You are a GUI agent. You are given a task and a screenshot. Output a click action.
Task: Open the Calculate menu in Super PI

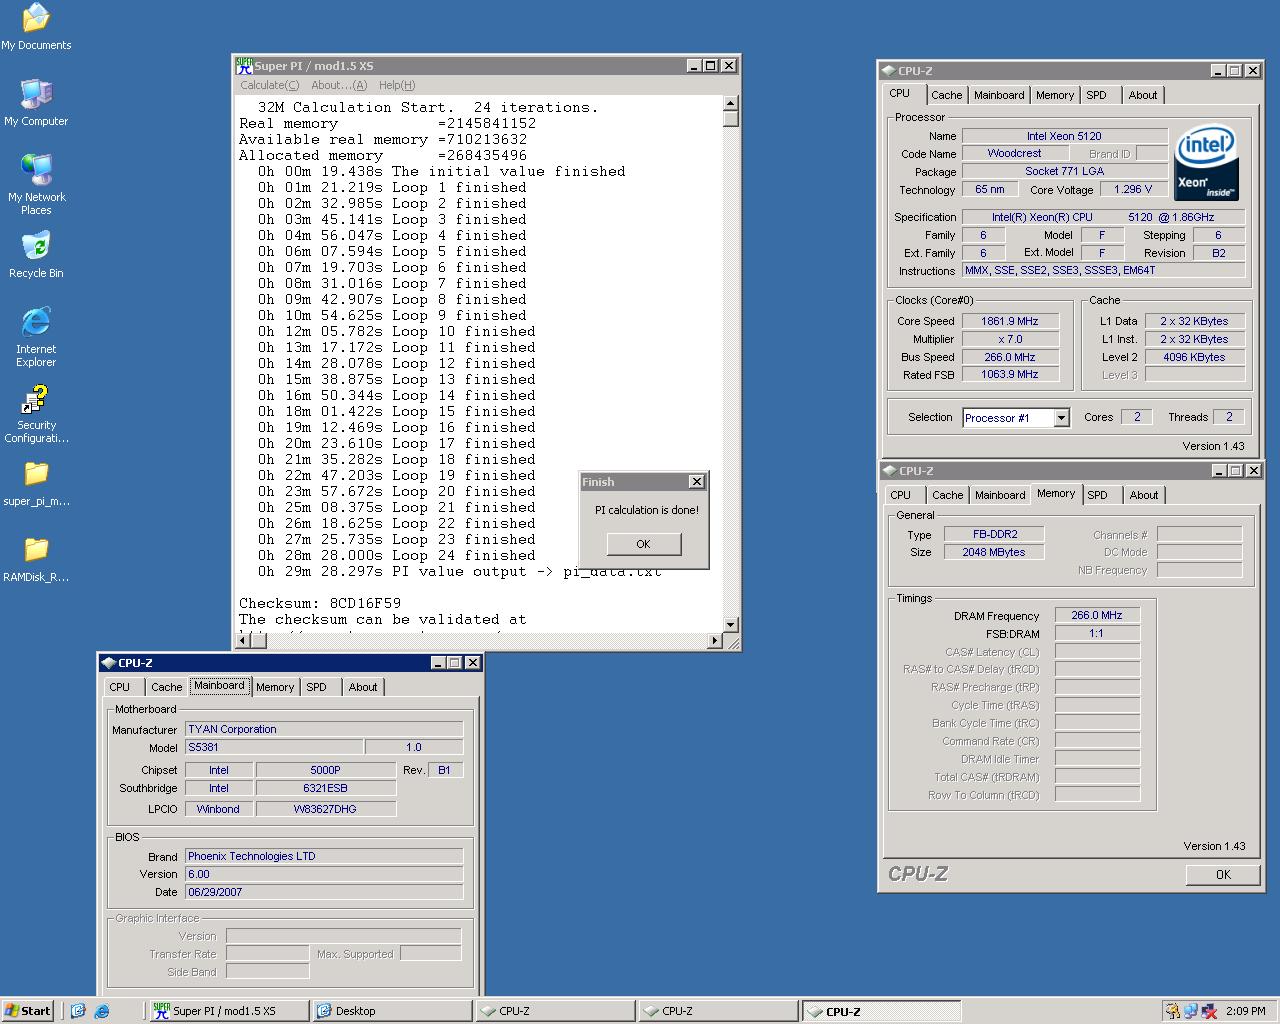pyautogui.click(x=269, y=85)
